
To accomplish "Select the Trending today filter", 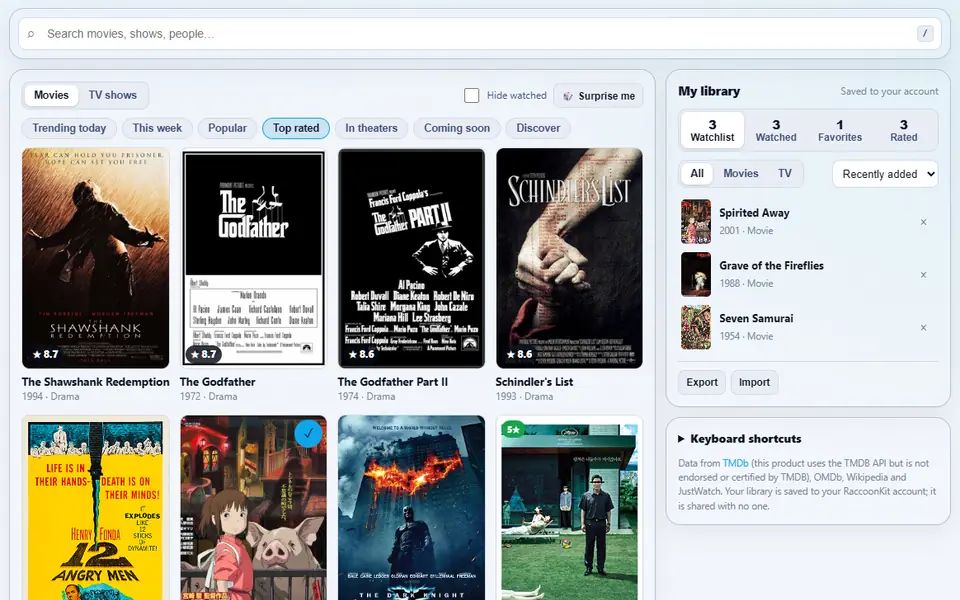I will point(69,128).
